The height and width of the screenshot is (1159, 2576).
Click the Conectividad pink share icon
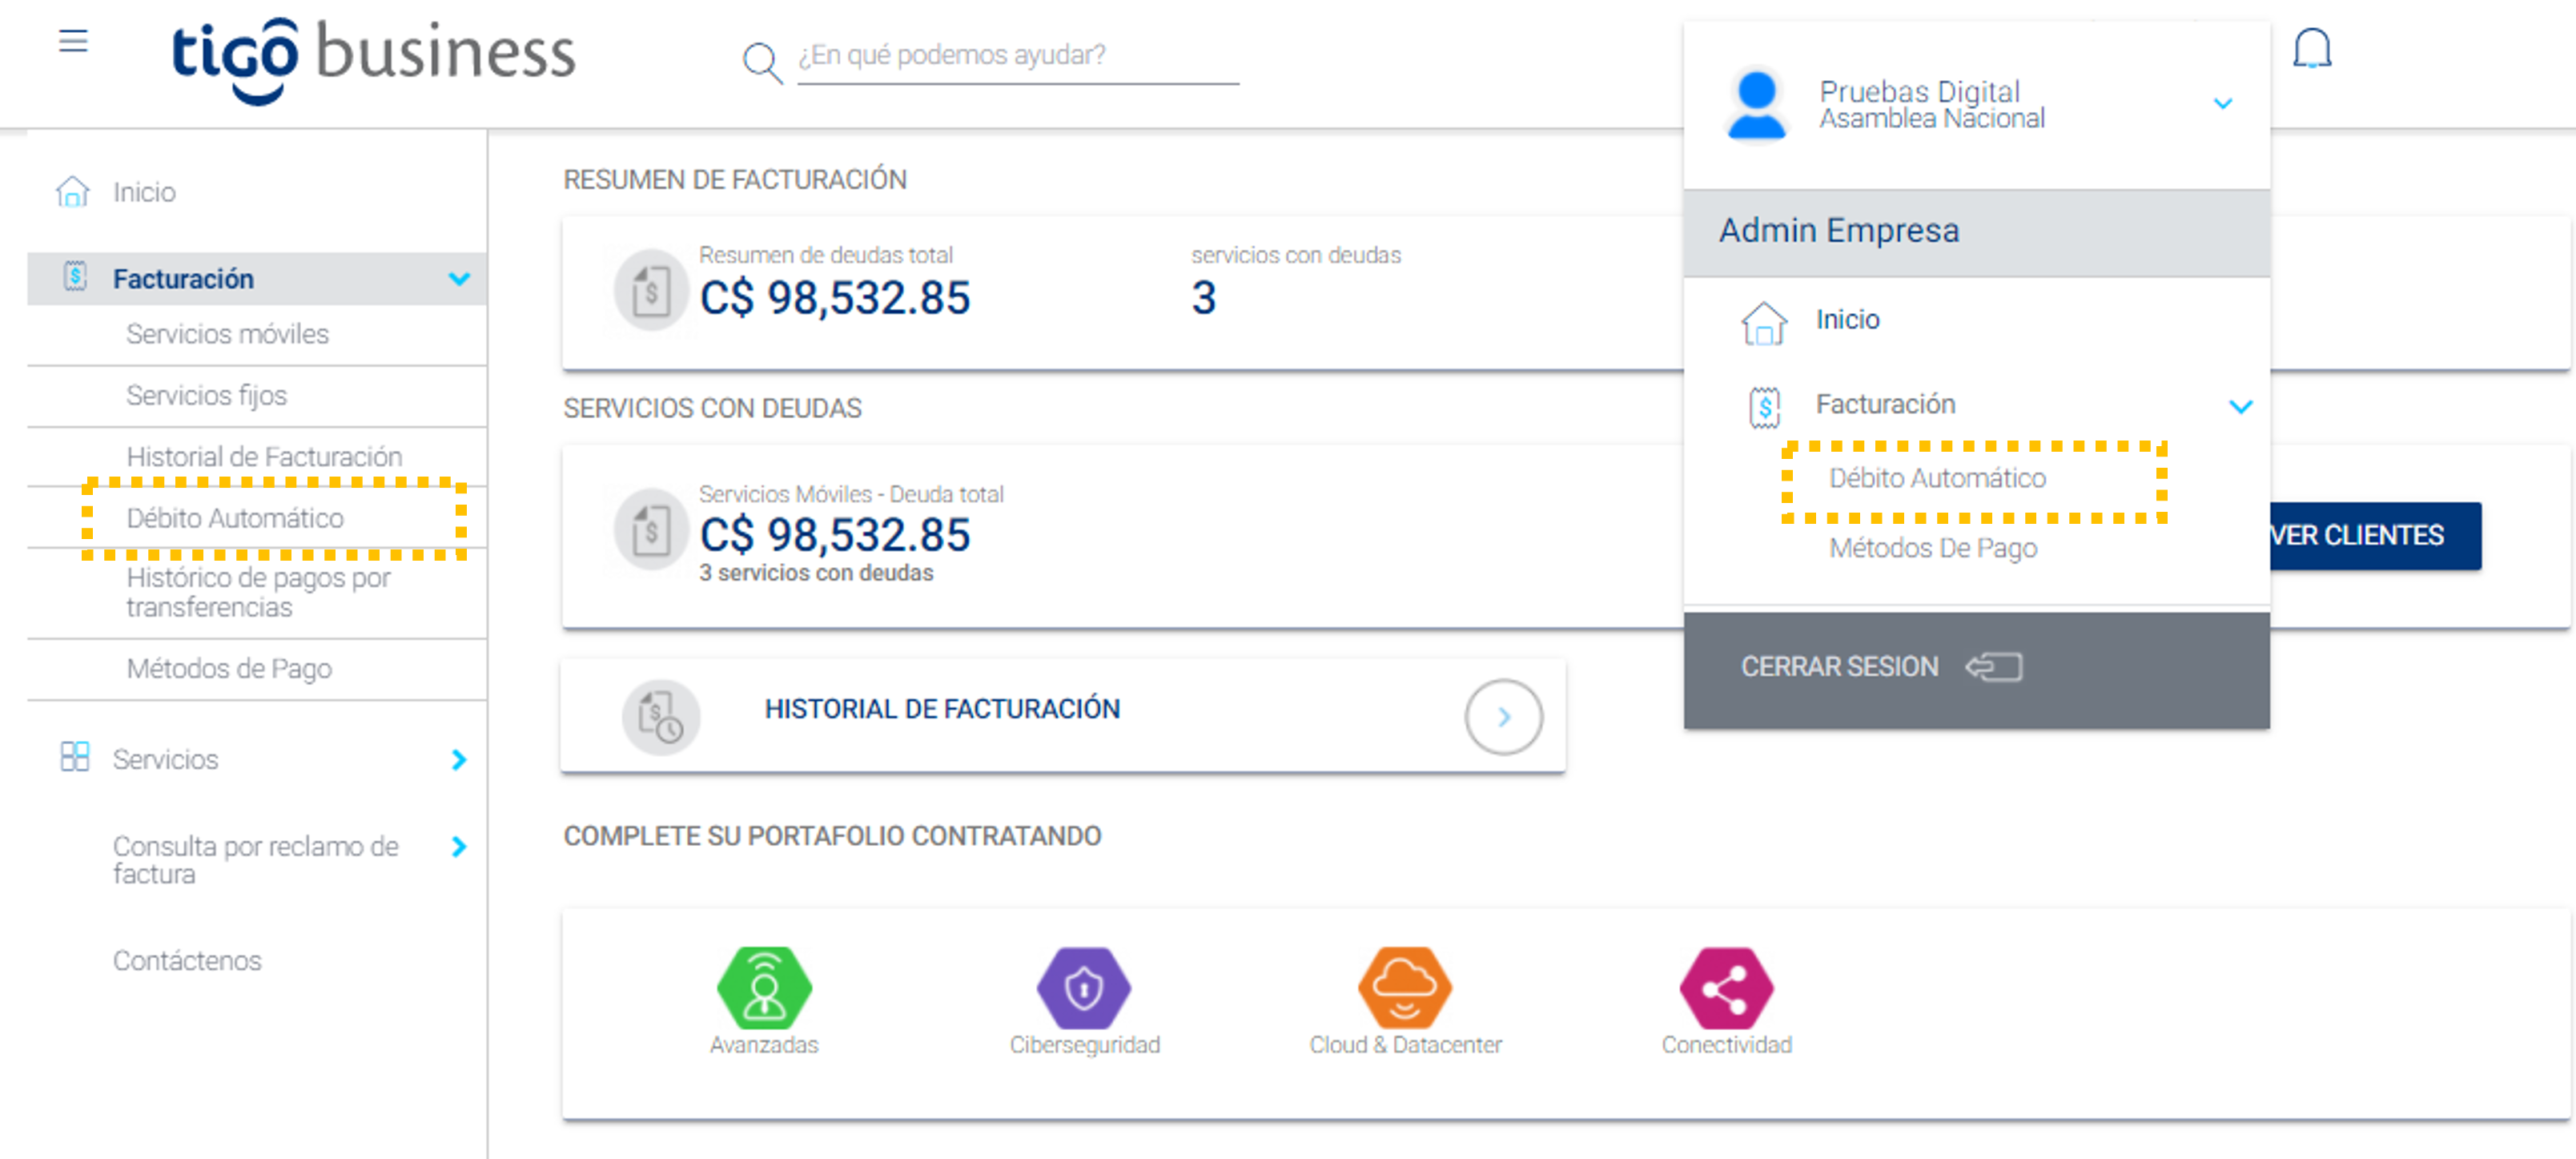click(1726, 988)
